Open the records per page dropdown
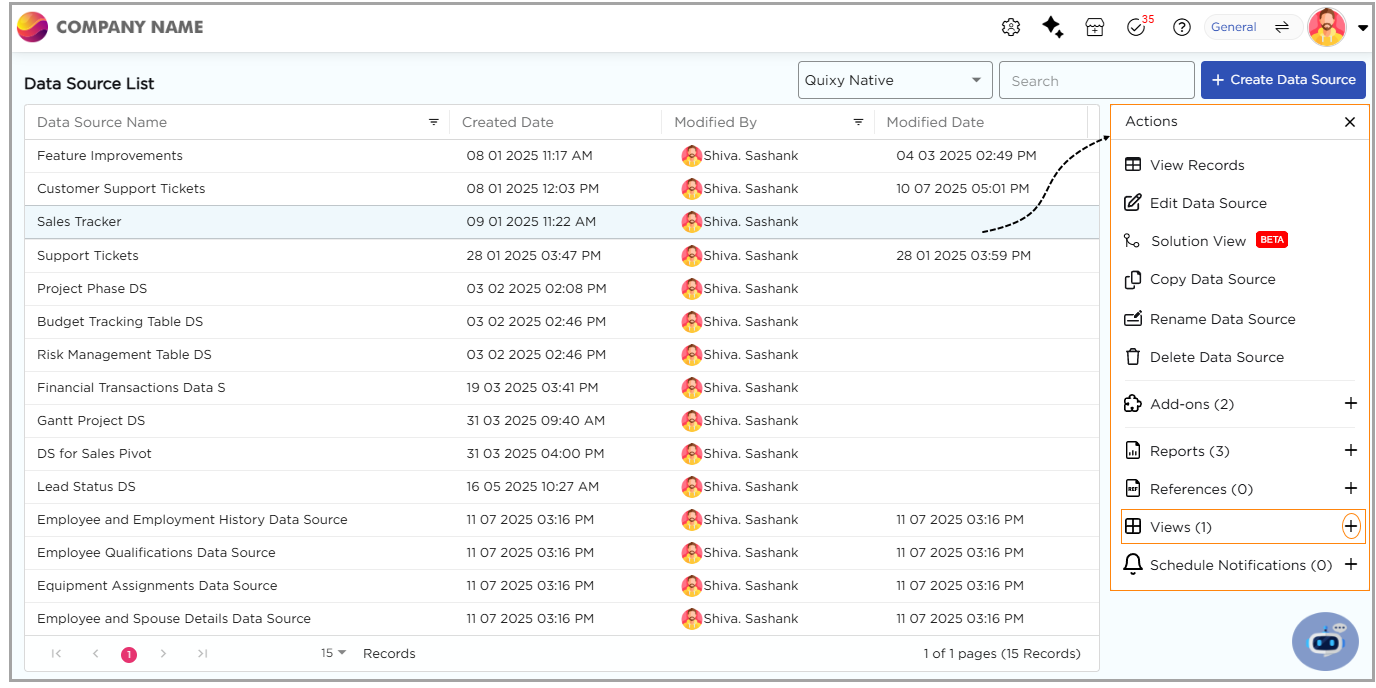The image size is (1376, 688). click(333, 653)
